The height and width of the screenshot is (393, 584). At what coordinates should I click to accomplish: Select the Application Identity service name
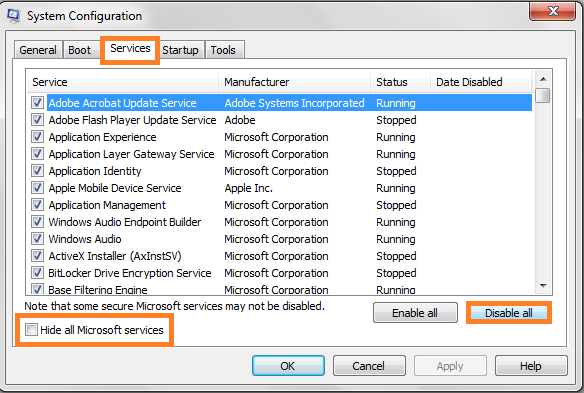[95, 171]
